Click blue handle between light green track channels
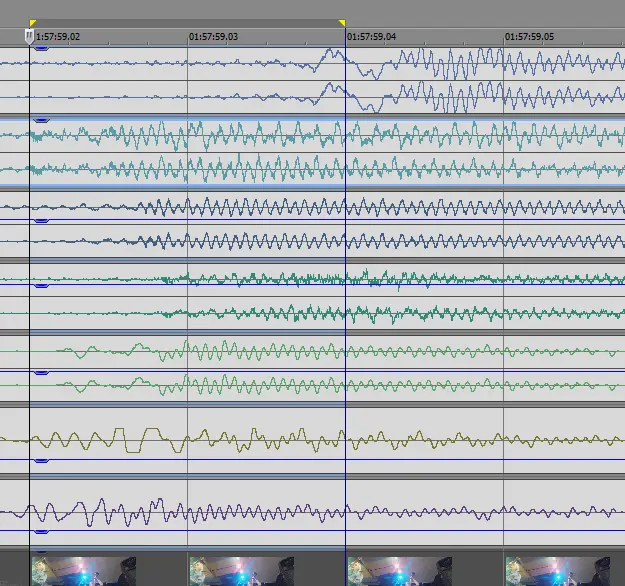 tap(41, 371)
